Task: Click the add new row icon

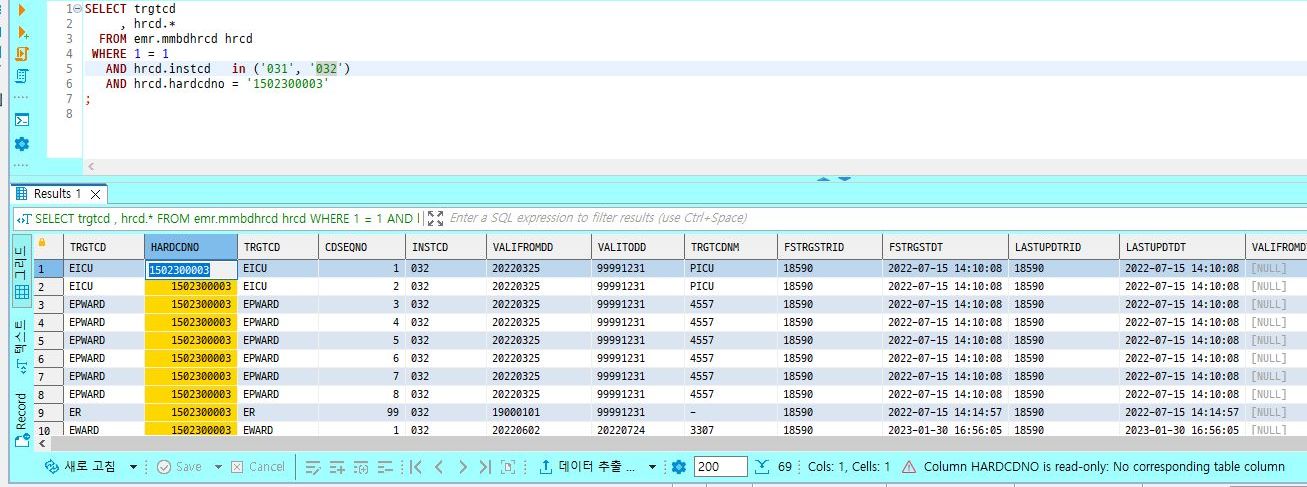Action: tap(337, 467)
